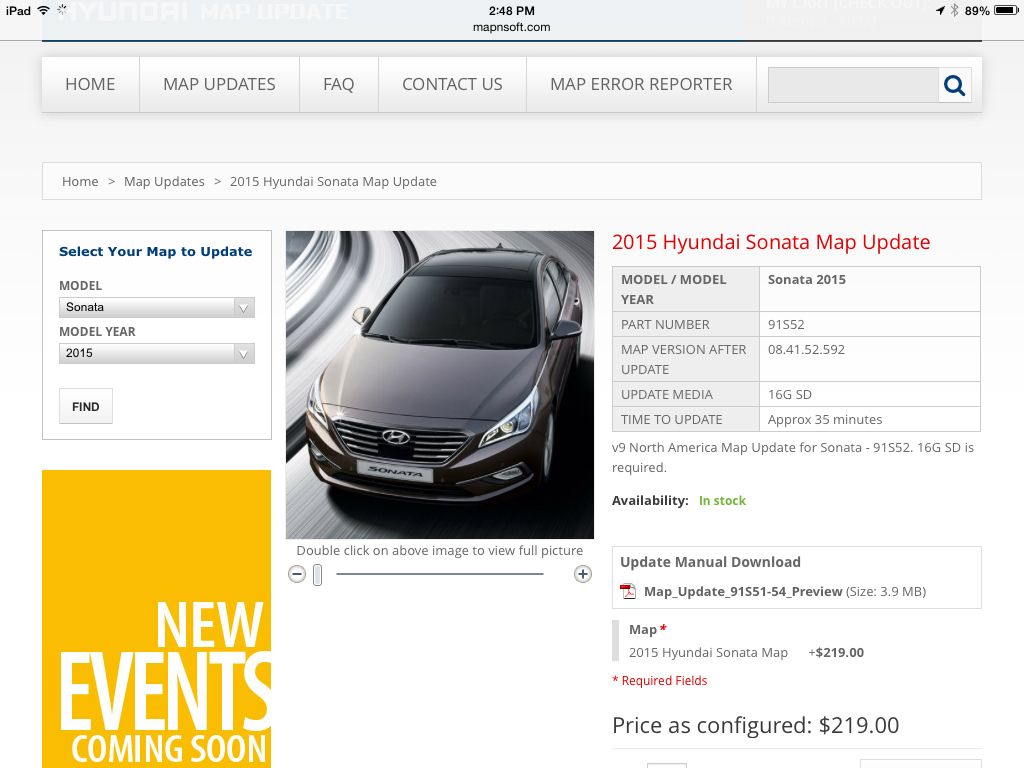1024x768 pixels.
Task: Click the New Events Coming Soon banner
Action: point(157,619)
